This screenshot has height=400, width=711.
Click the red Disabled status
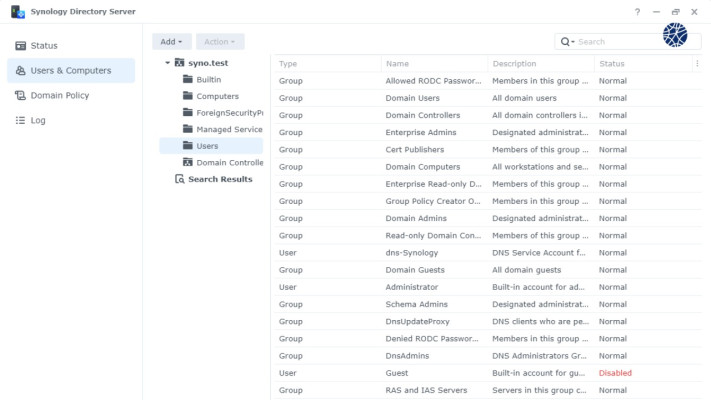(615, 374)
